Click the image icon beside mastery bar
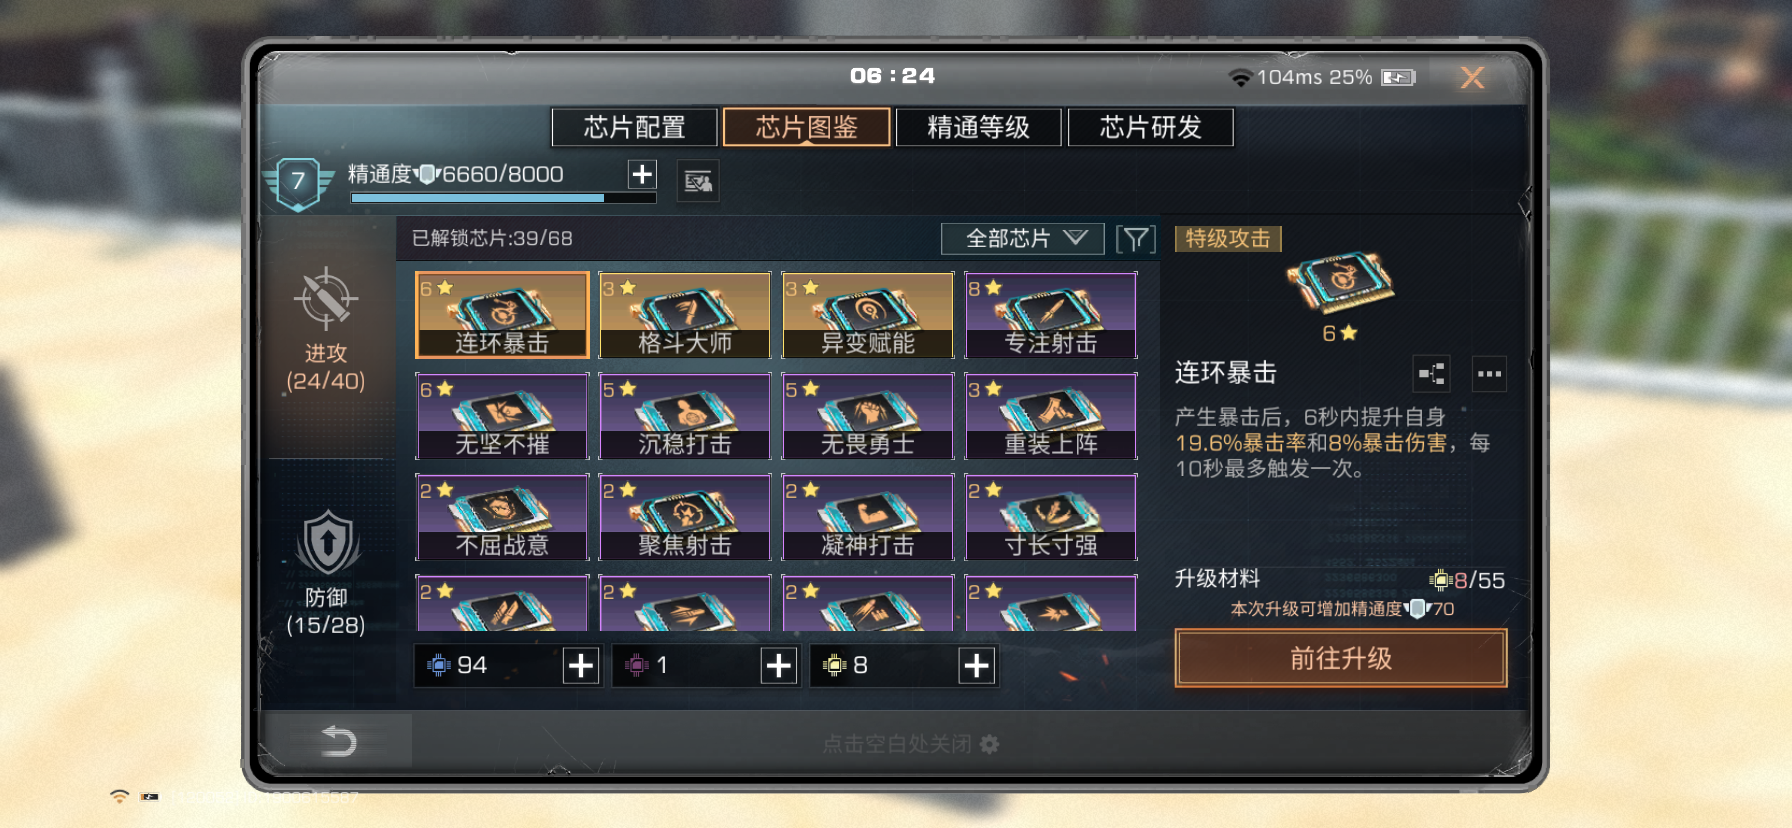Screen dimensions: 1792x828 click(698, 181)
